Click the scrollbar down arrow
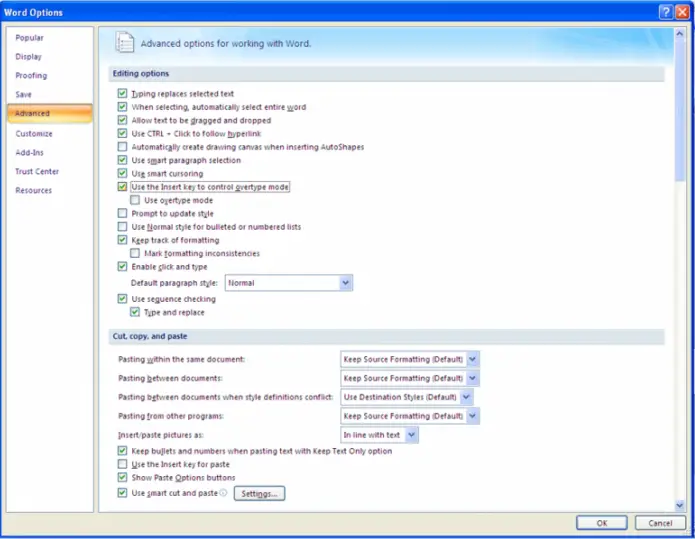The height and width of the screenshot is (539, 695). 679,505
